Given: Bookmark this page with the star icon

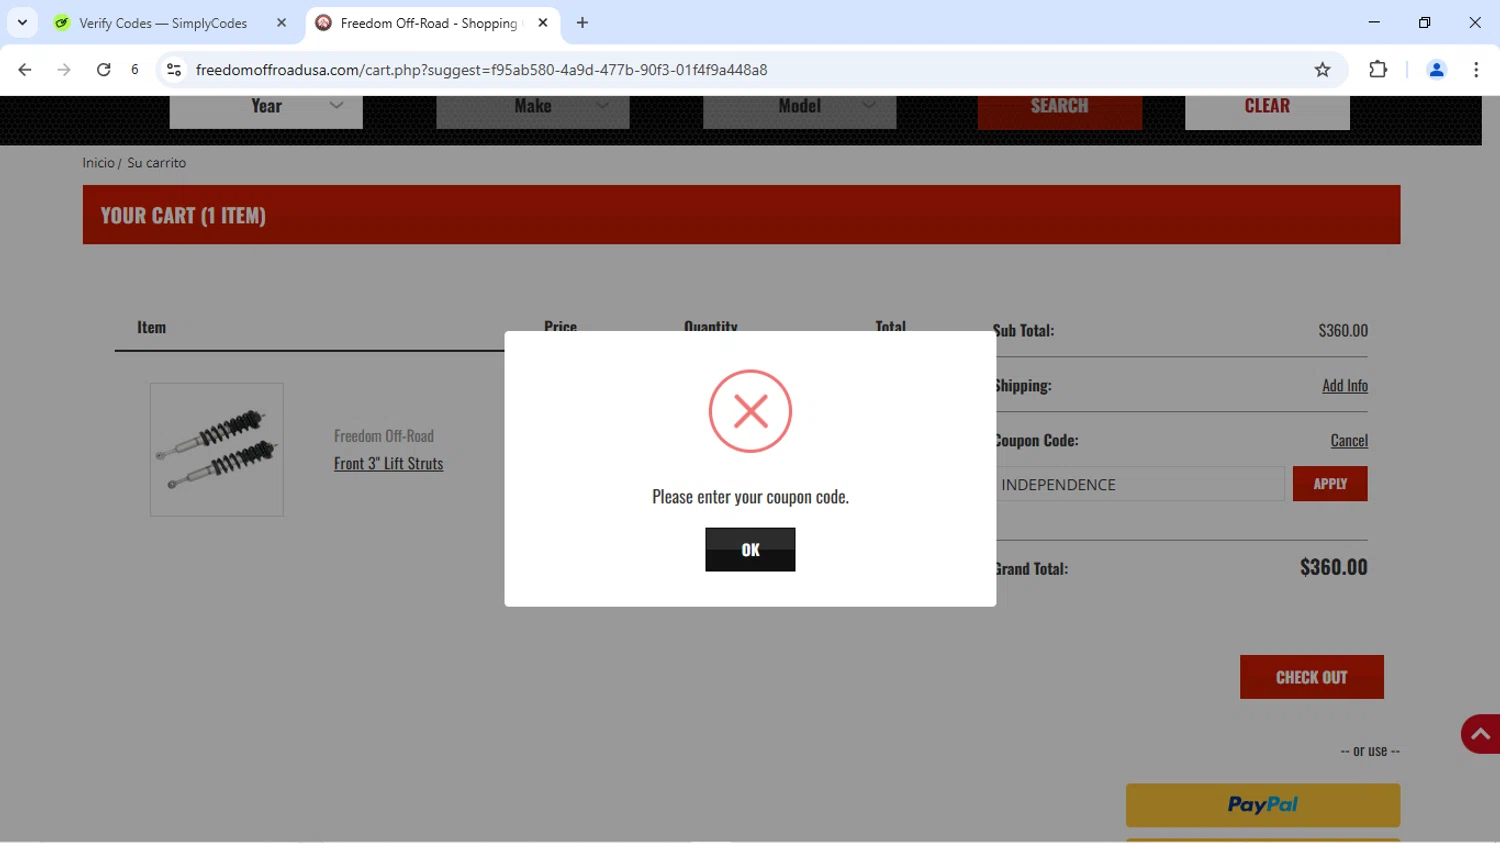Looking at the screenshot, I should [1322, 70].
